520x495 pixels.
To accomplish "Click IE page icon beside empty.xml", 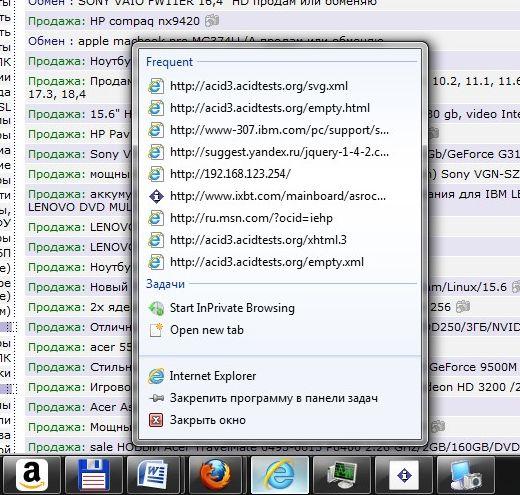I will 156,262.
